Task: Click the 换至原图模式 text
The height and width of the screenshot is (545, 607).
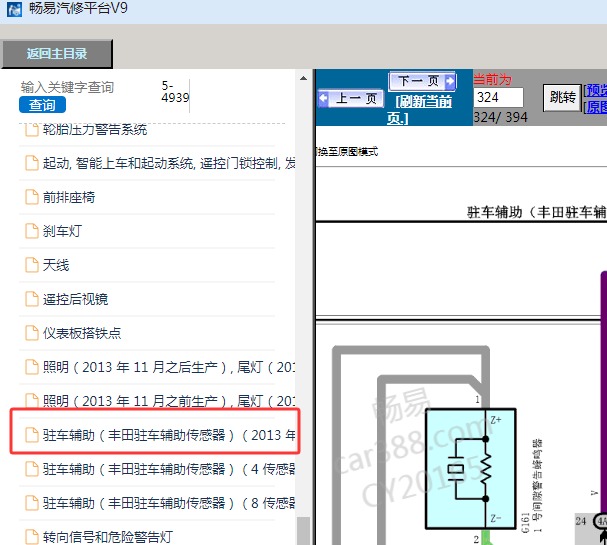Action: 347,151
